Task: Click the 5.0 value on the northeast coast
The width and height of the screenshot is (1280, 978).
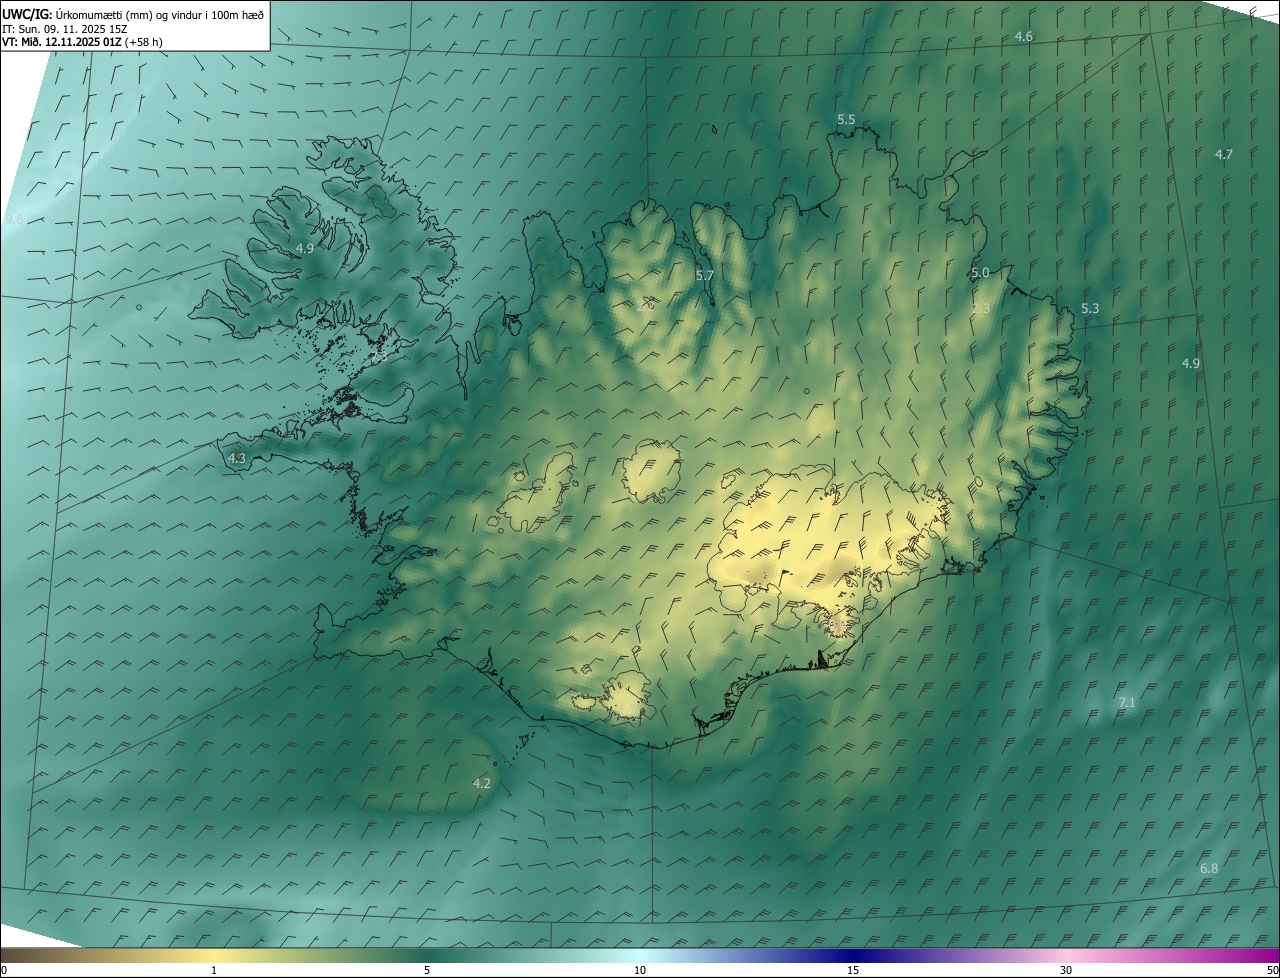Action: [x=980, y=272]
